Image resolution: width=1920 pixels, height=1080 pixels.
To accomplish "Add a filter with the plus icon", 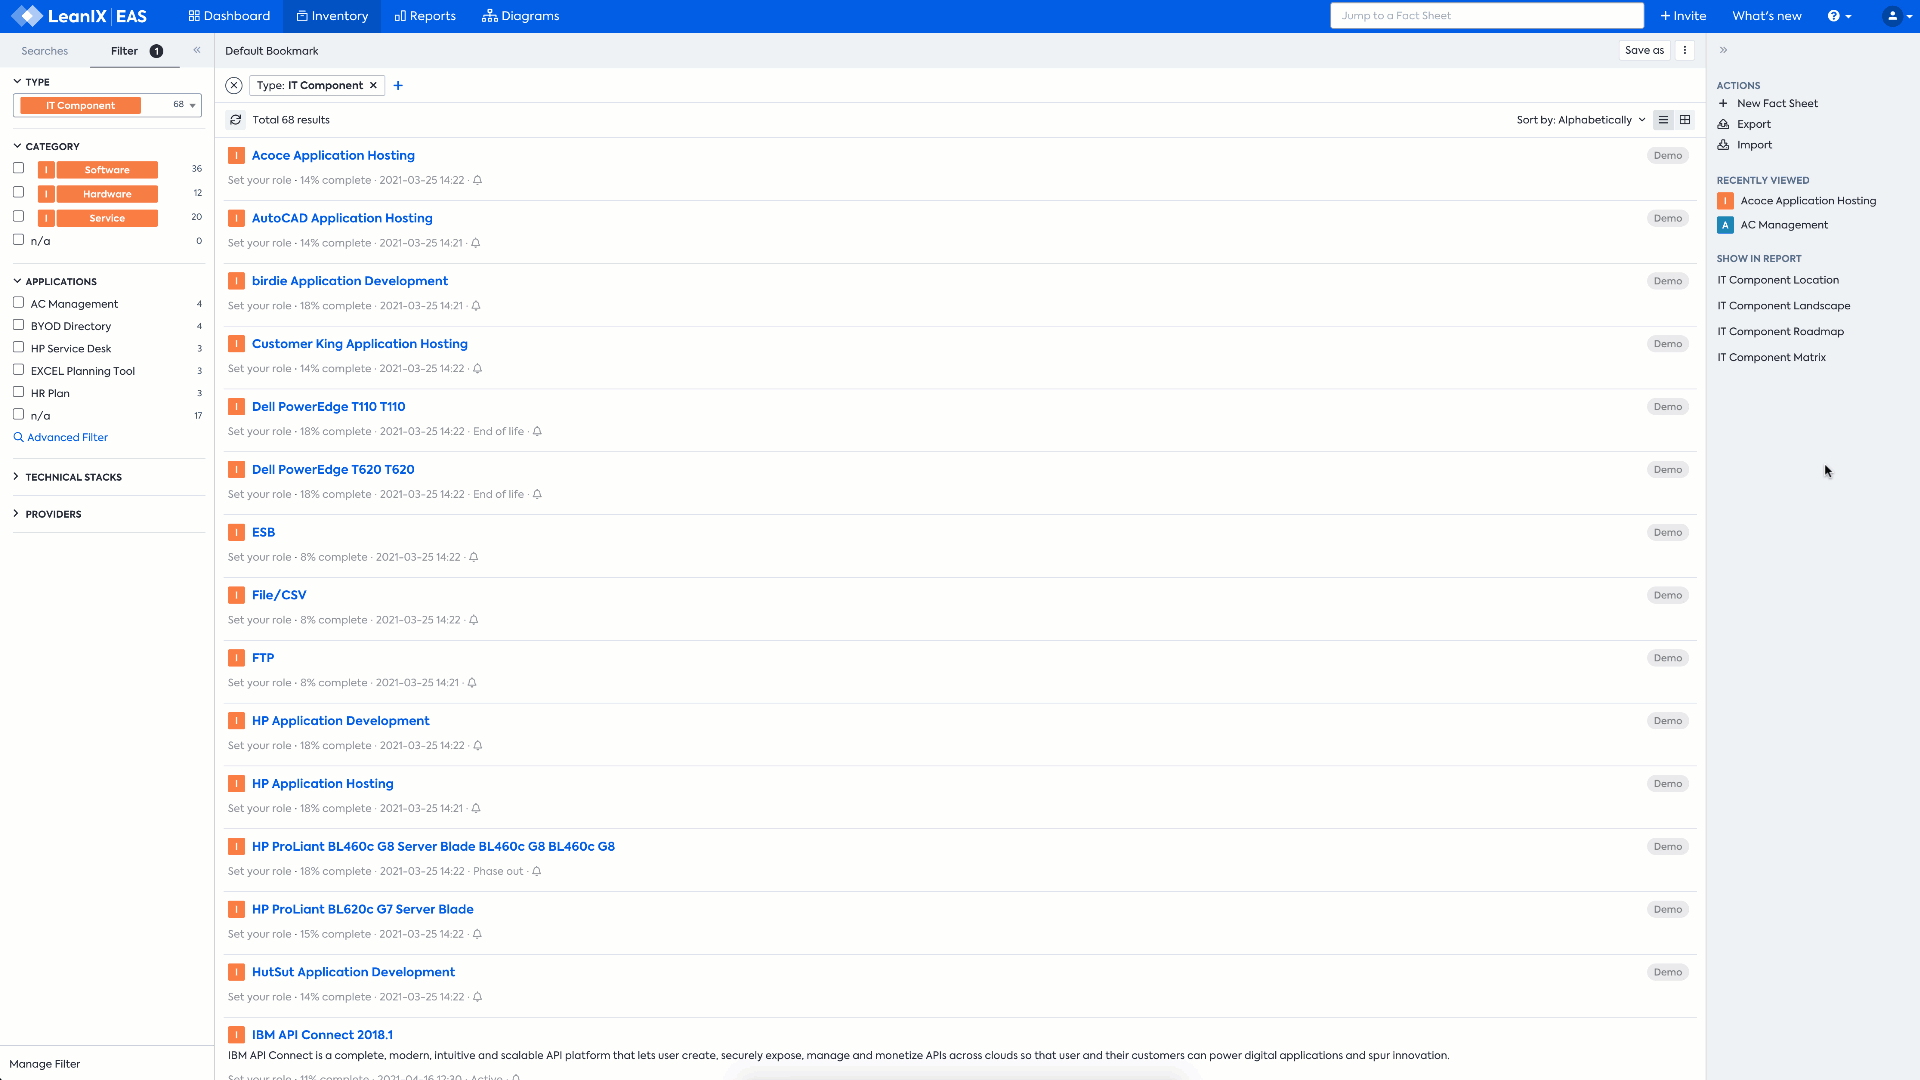I will click(398, 86).
